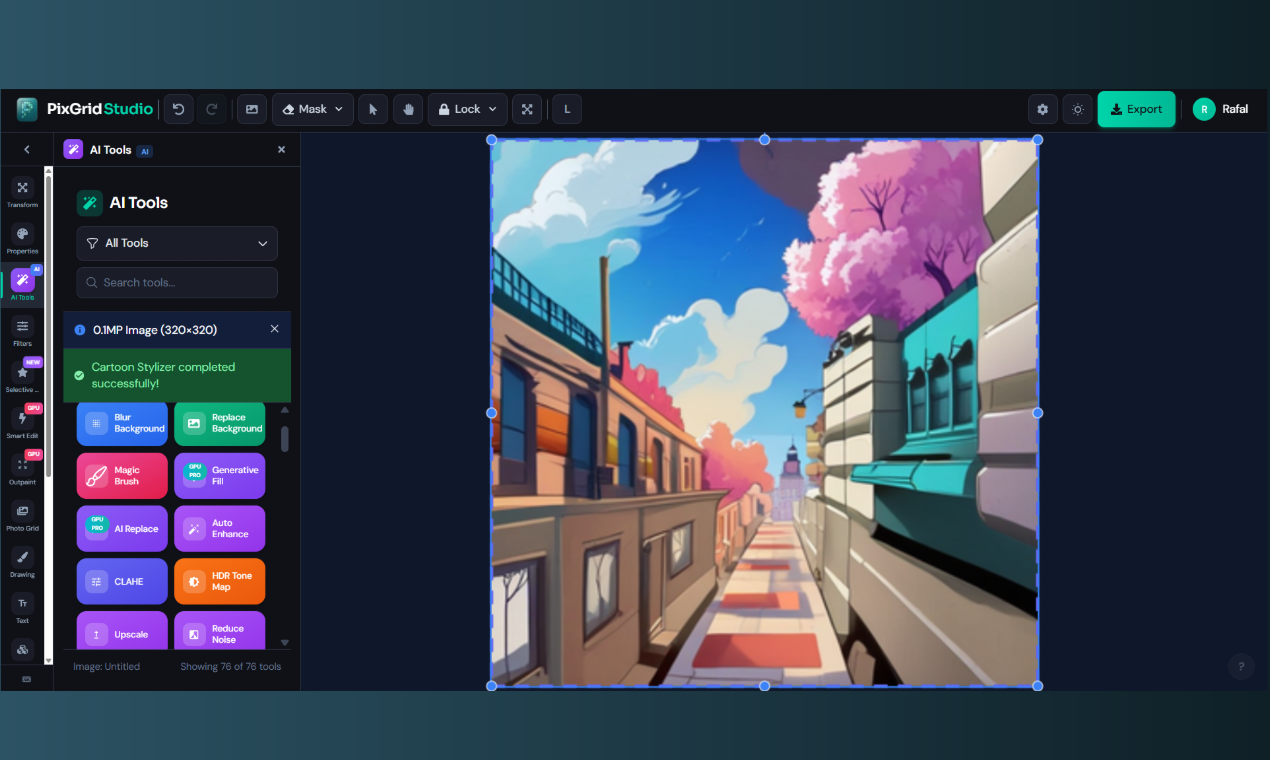Select the Hand pan tool in the toolbar
This screenshot has width=1270, height=760.
[x=408, y=109]
